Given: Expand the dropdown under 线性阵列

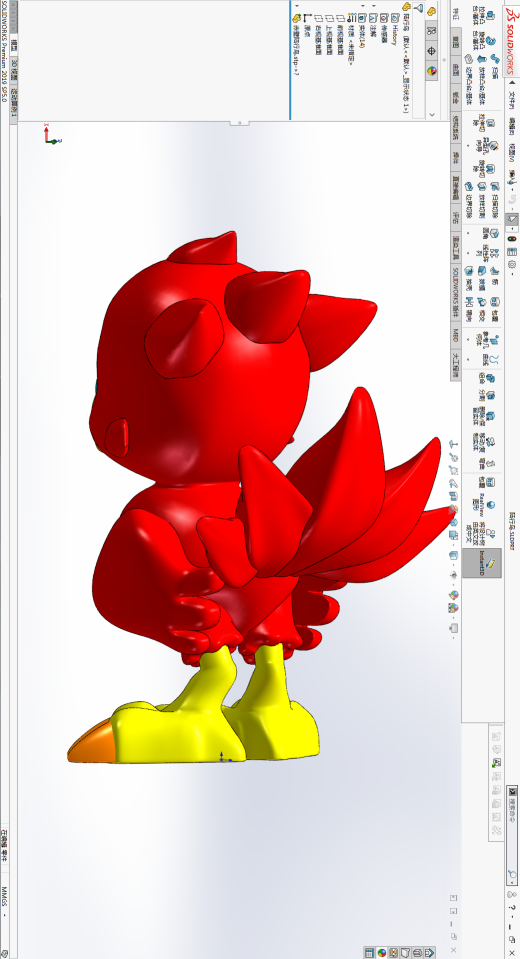Looking at the screenshot, I should pyautogui.click(x=468, y=253).
